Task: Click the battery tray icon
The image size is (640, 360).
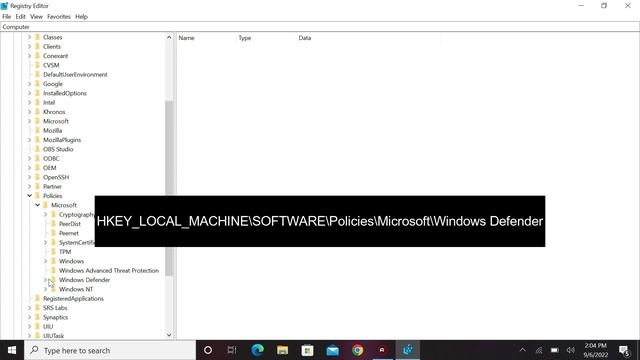Action: [x=554, y=350]
